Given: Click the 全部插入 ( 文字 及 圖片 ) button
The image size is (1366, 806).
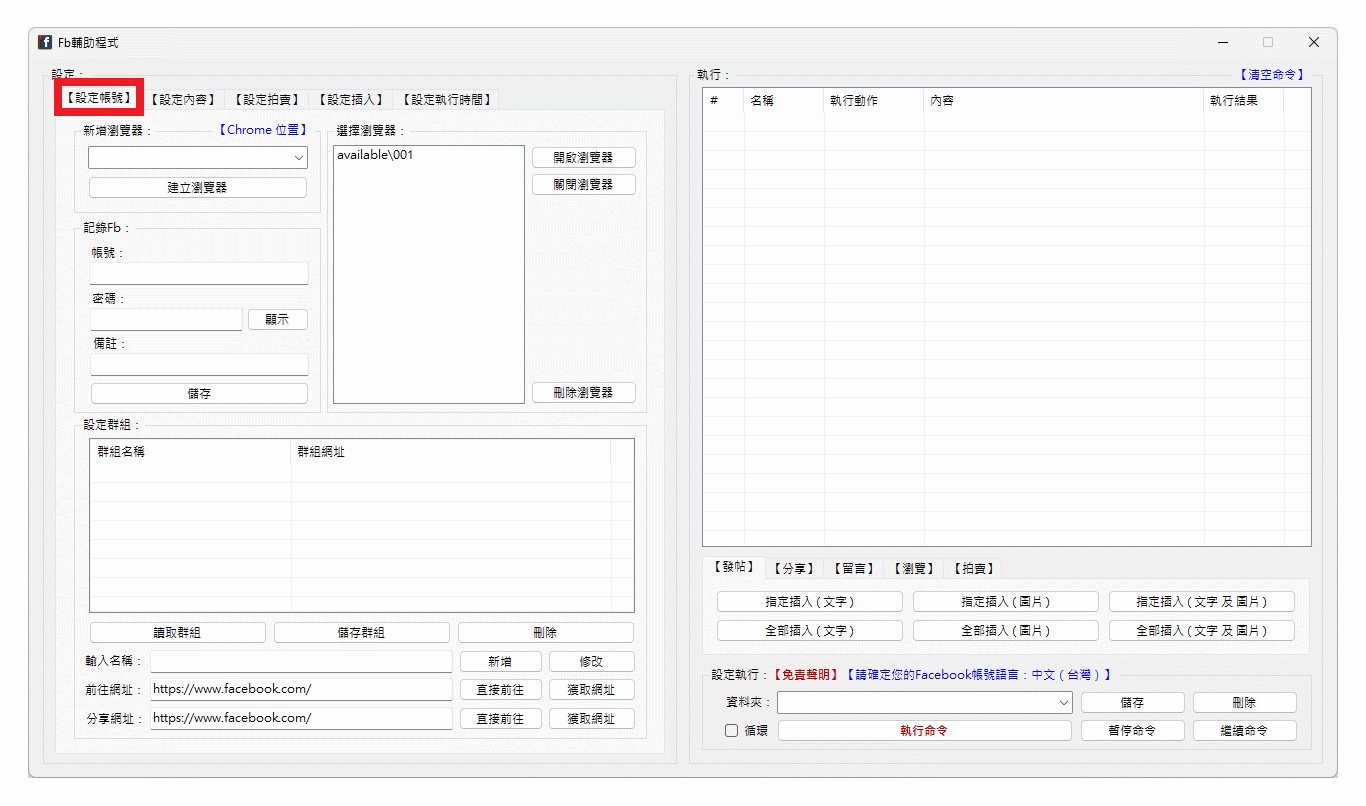Looking at the screenshot, I should pyautogui.click(x=1202, y=631).
